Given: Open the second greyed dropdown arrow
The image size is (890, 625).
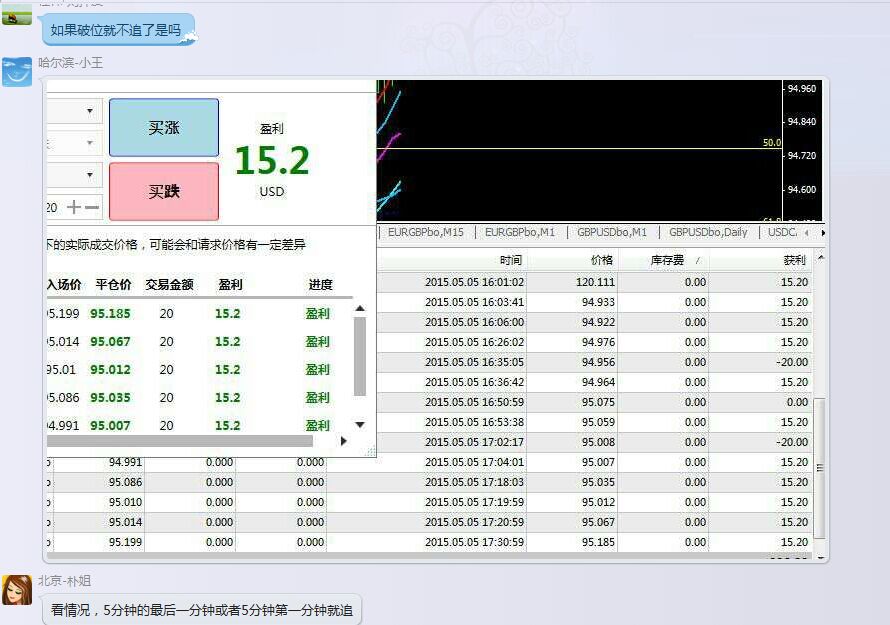Looking at the screenshot, I should pyautogui.click(x=90, y=143).
